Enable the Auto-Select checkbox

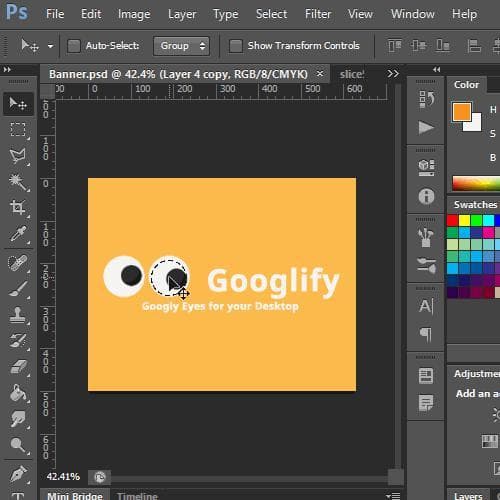coord(74,46)
